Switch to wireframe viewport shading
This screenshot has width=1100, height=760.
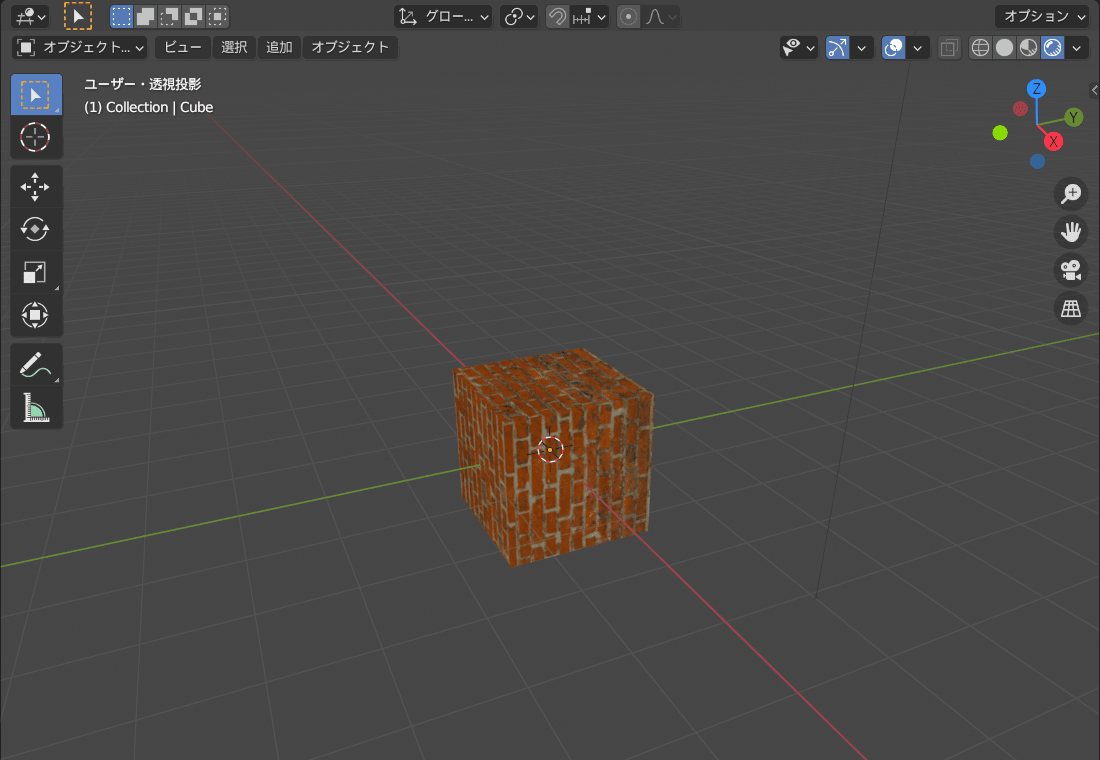pos(980,48)
